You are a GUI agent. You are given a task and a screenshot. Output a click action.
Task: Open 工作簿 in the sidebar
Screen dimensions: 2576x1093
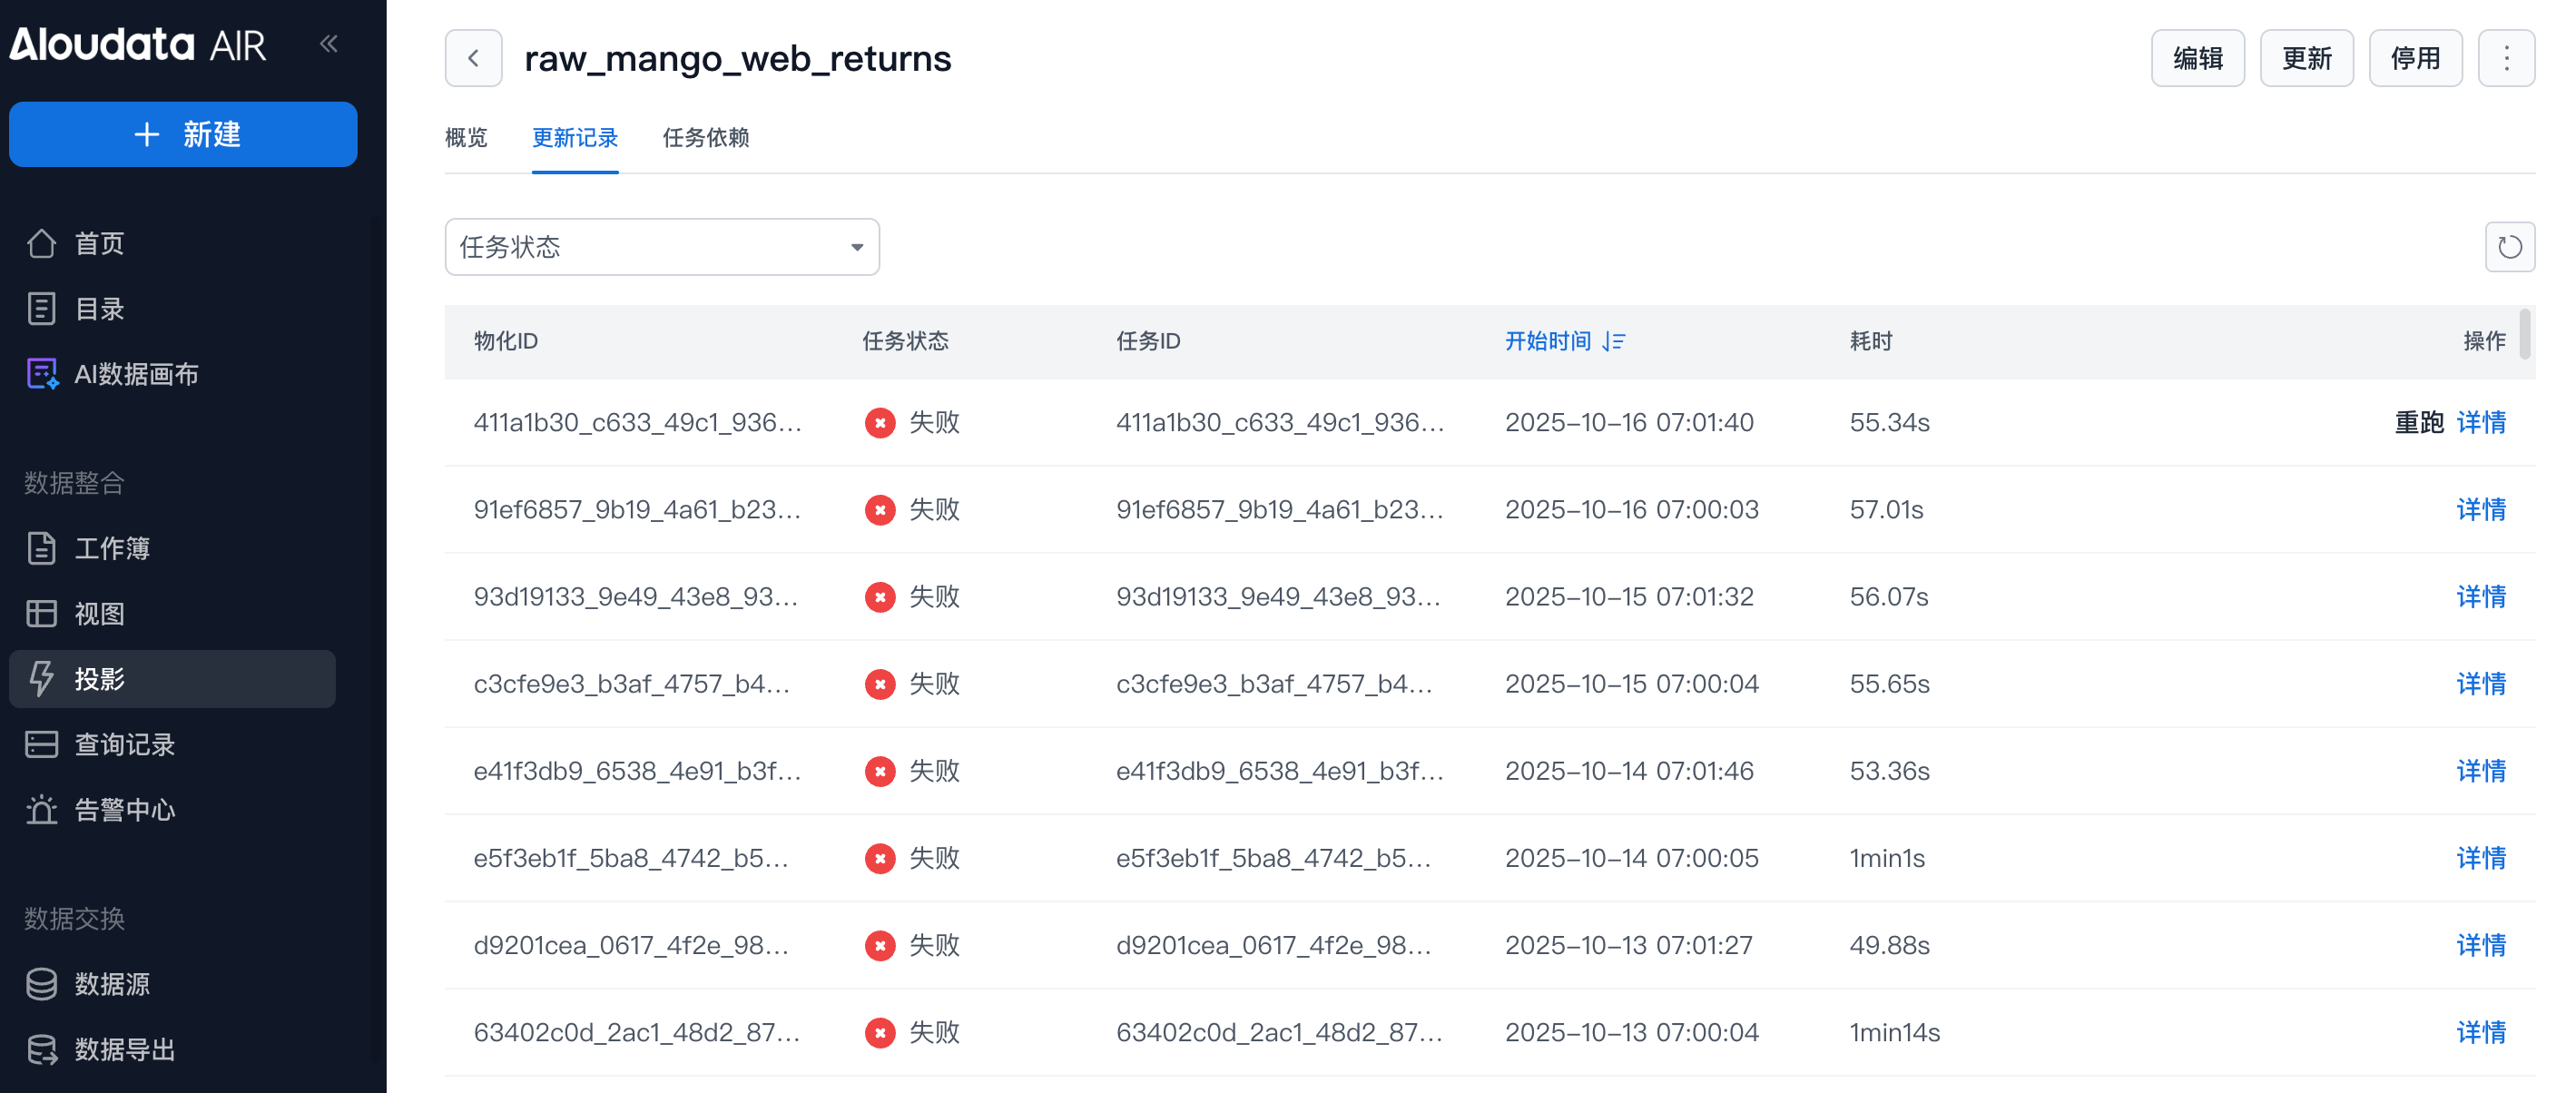coord(112,548)
